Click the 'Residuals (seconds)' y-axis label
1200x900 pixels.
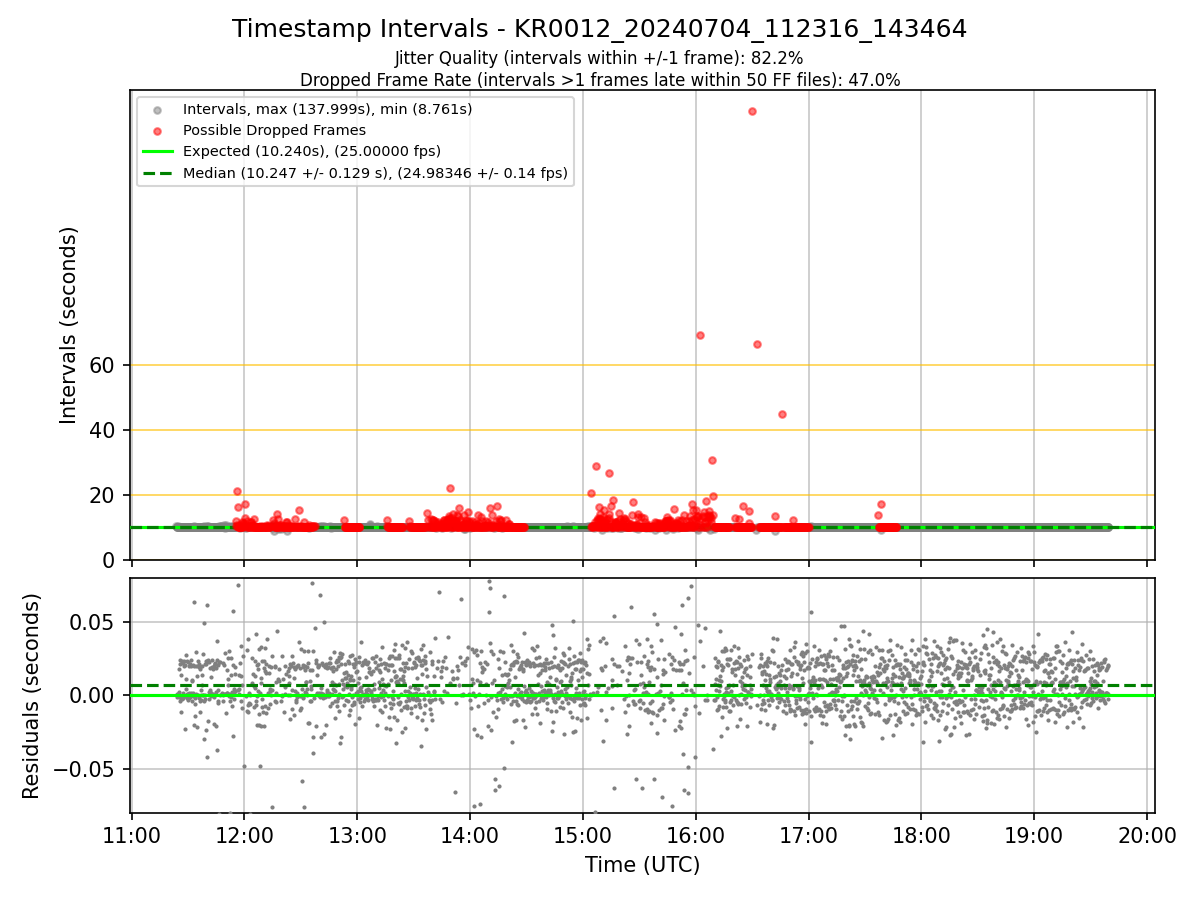(x=32, y=696)
